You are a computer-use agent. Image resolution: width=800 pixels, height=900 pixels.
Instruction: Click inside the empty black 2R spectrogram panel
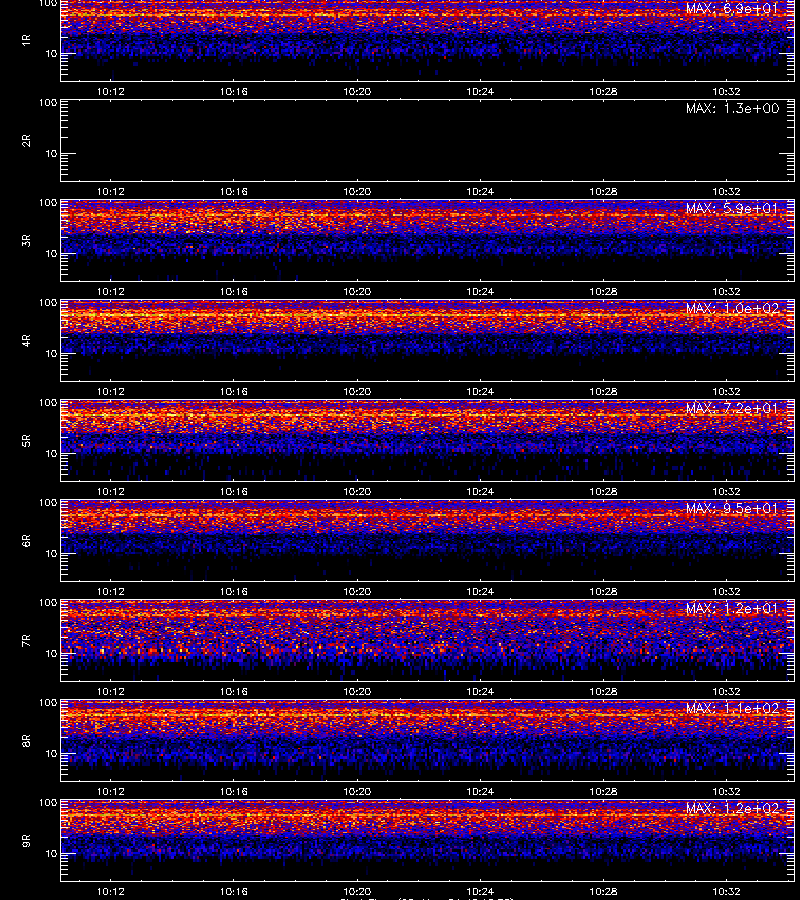pyautogui.click(x=427, y=141)
